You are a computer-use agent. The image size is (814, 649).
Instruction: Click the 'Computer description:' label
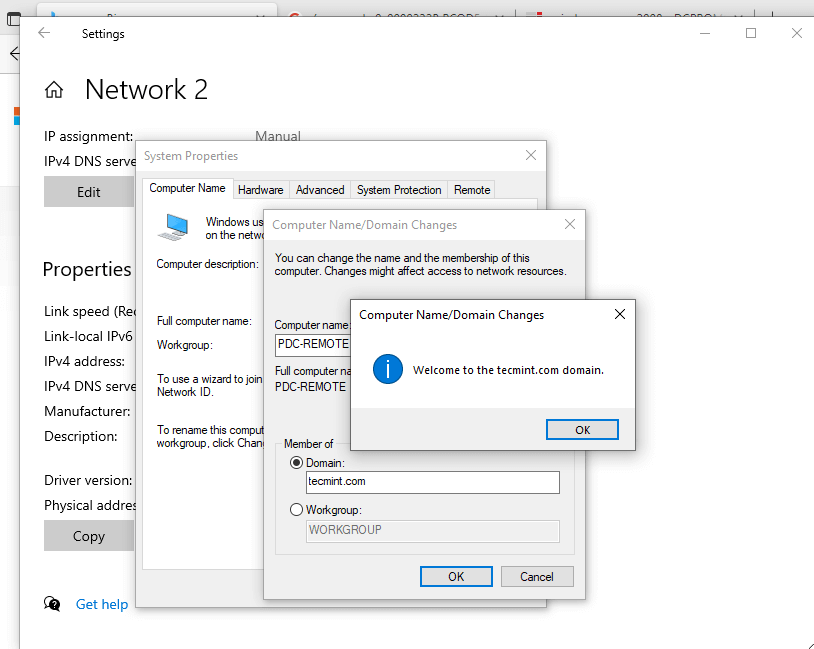tap(208, 264)
